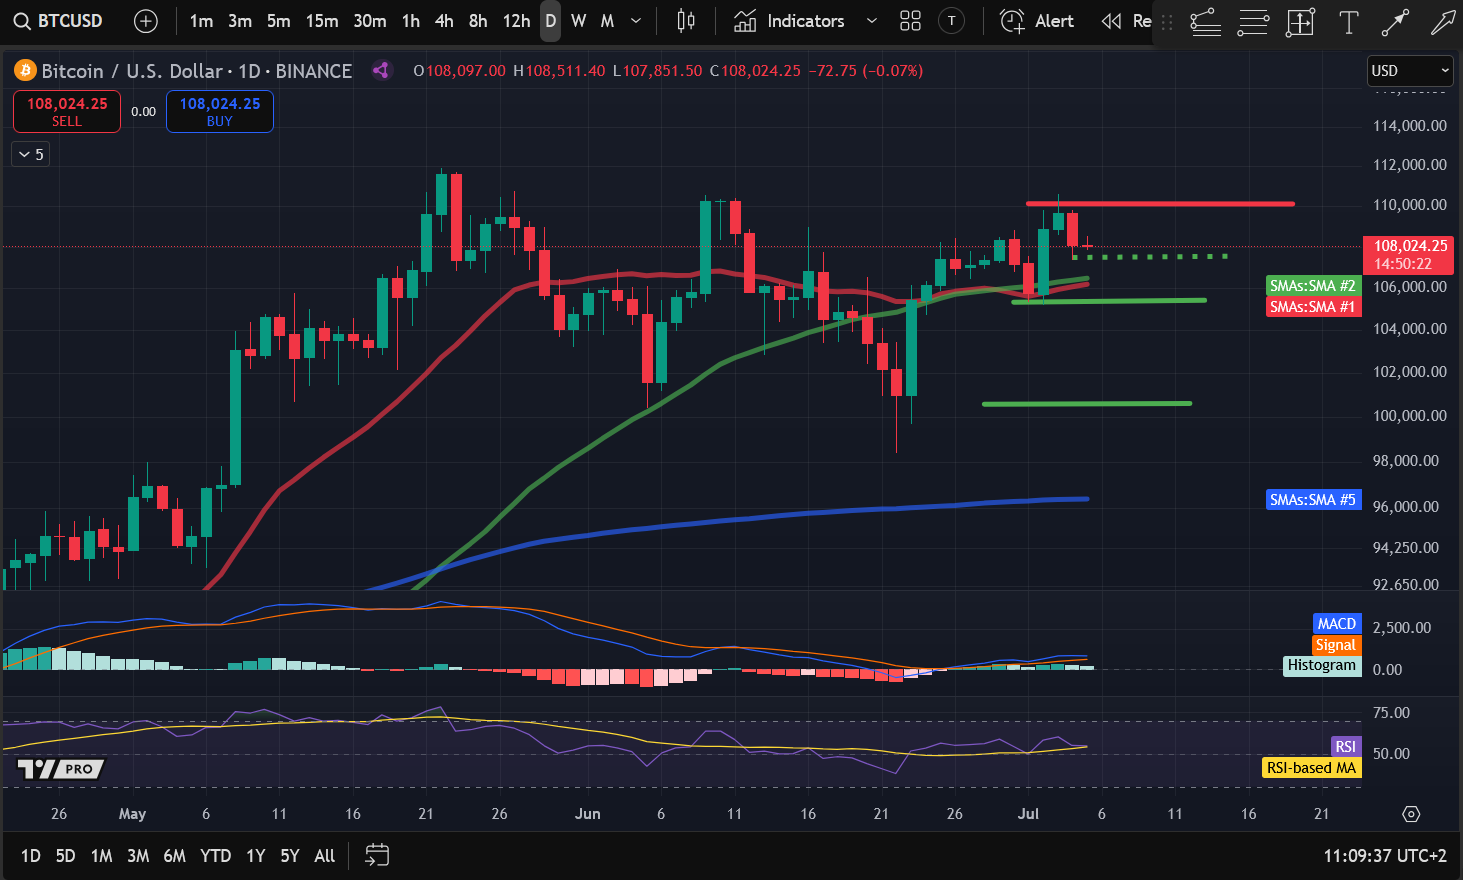The height and width of the screenshot is (880, 1463).
Task: Click the SELL 108,024.25 button
Action: [67, 111]
